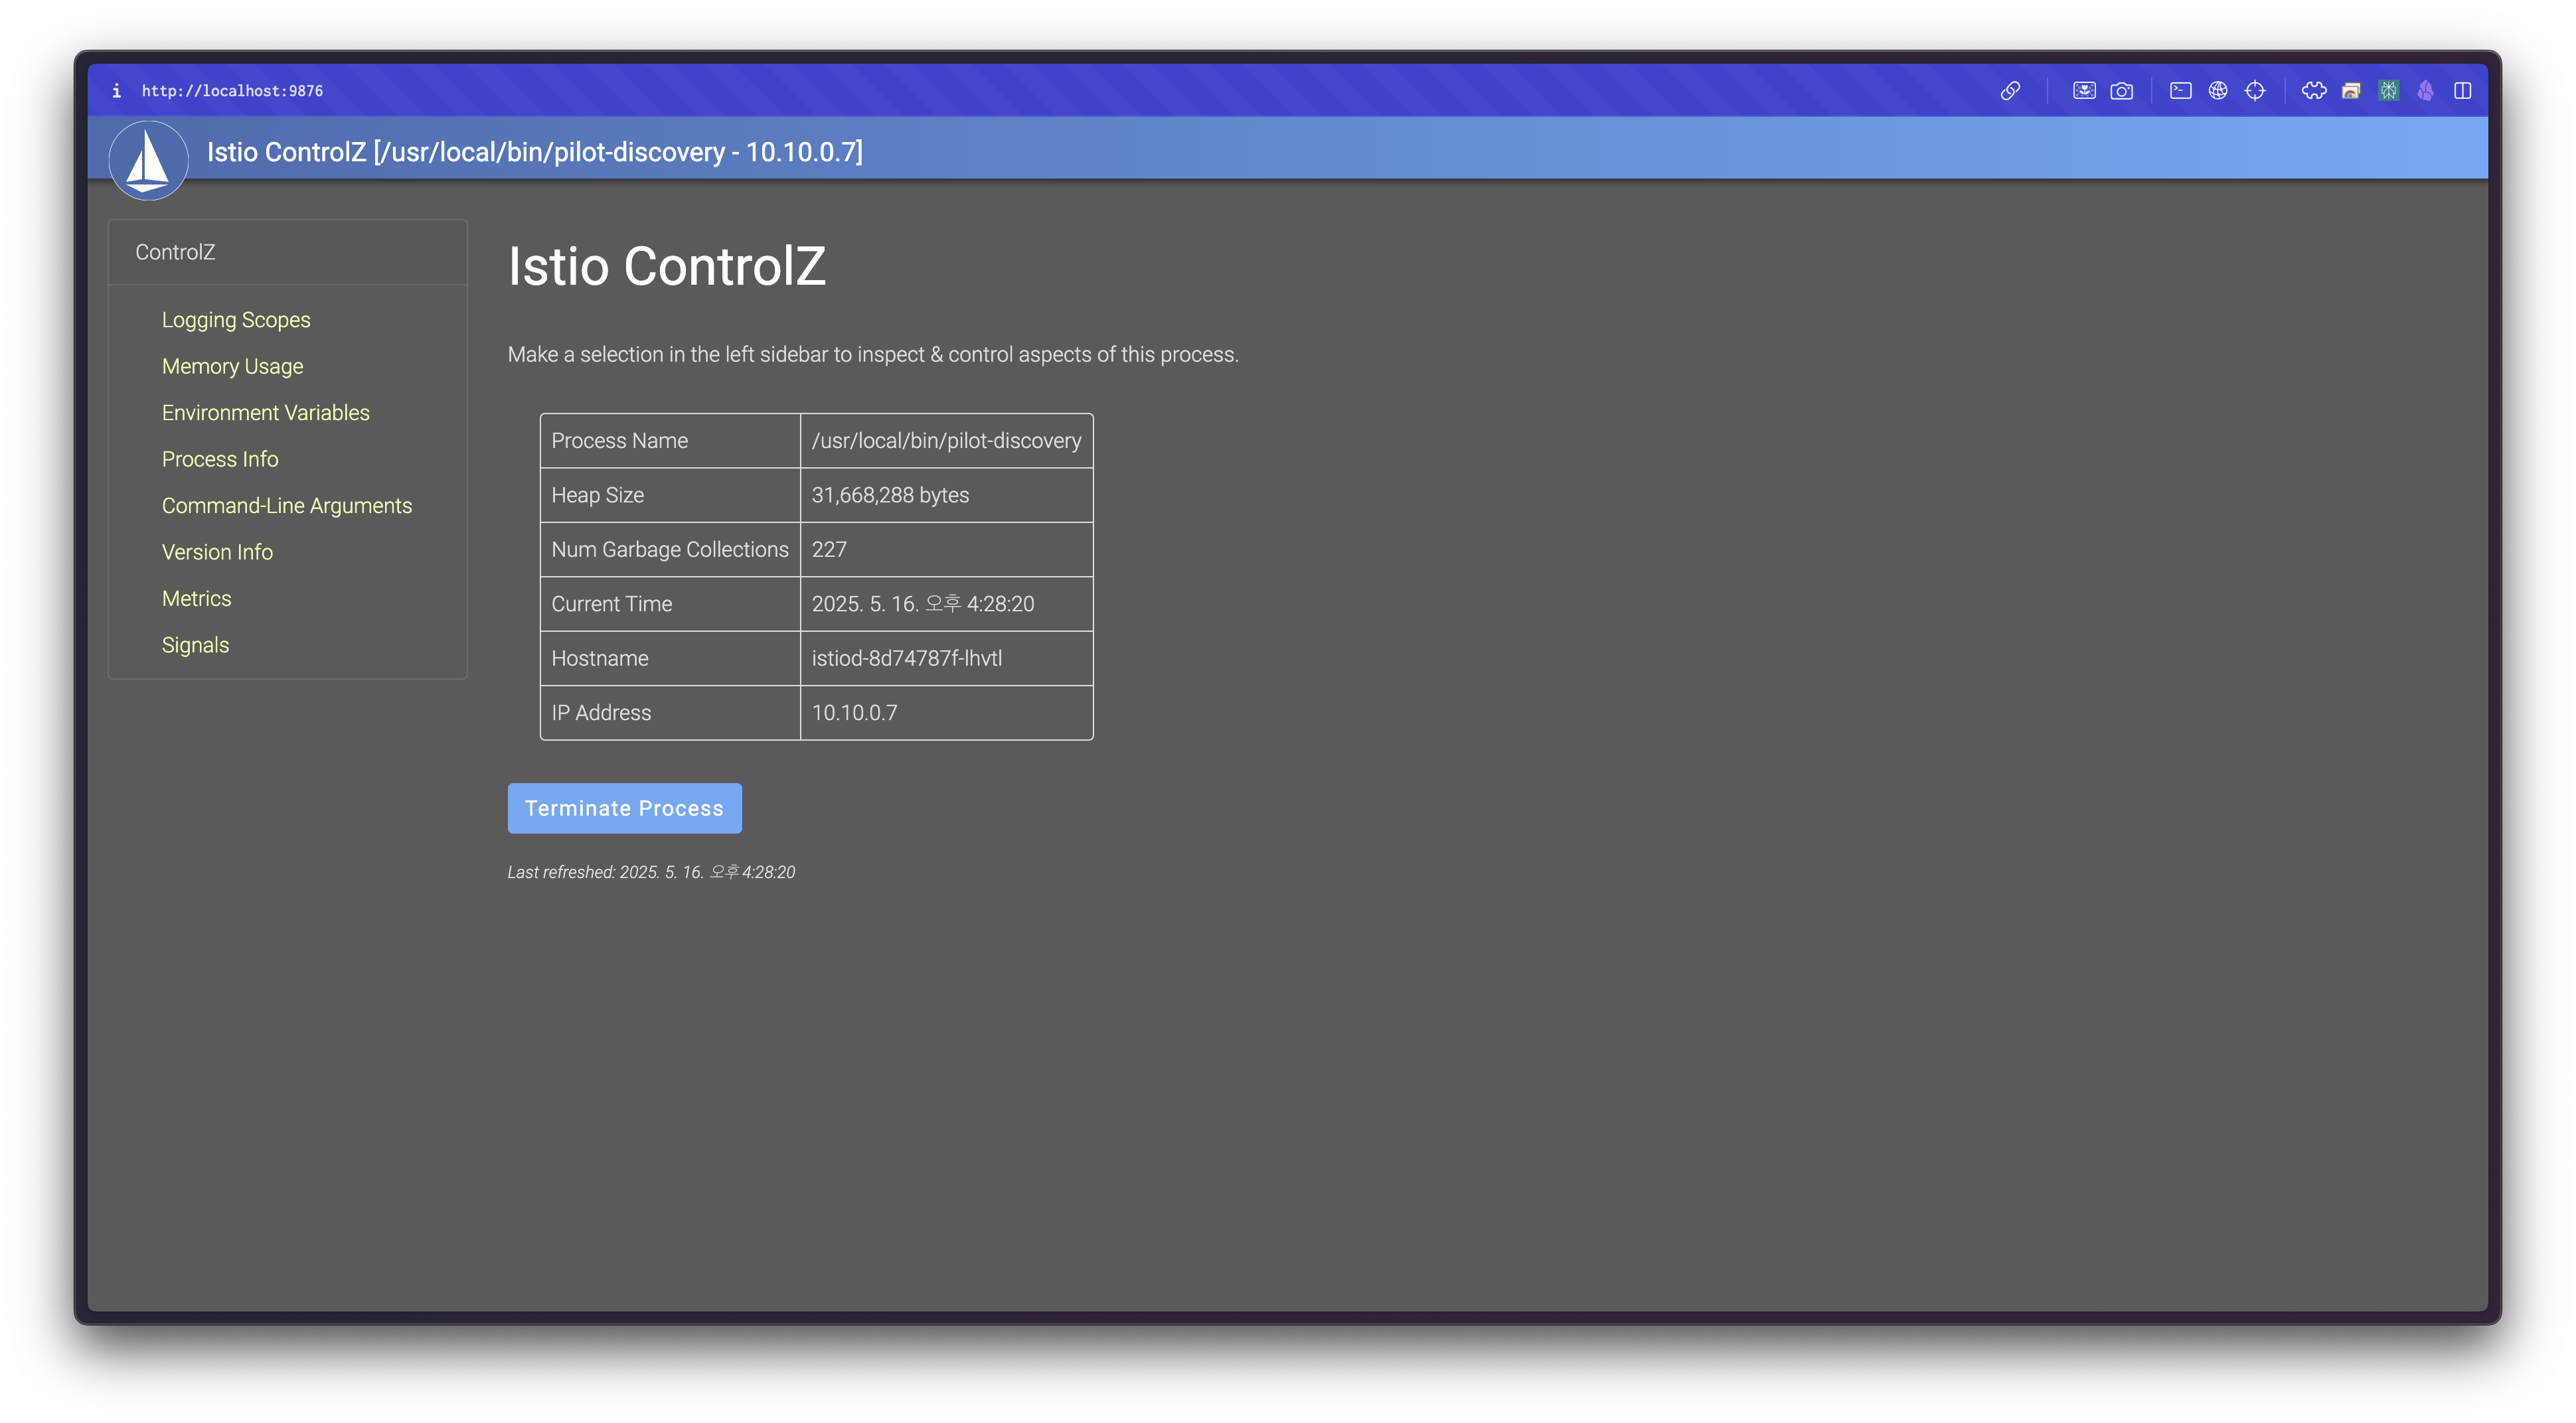Take a screenshot with the camera icon

[2122, 91]
